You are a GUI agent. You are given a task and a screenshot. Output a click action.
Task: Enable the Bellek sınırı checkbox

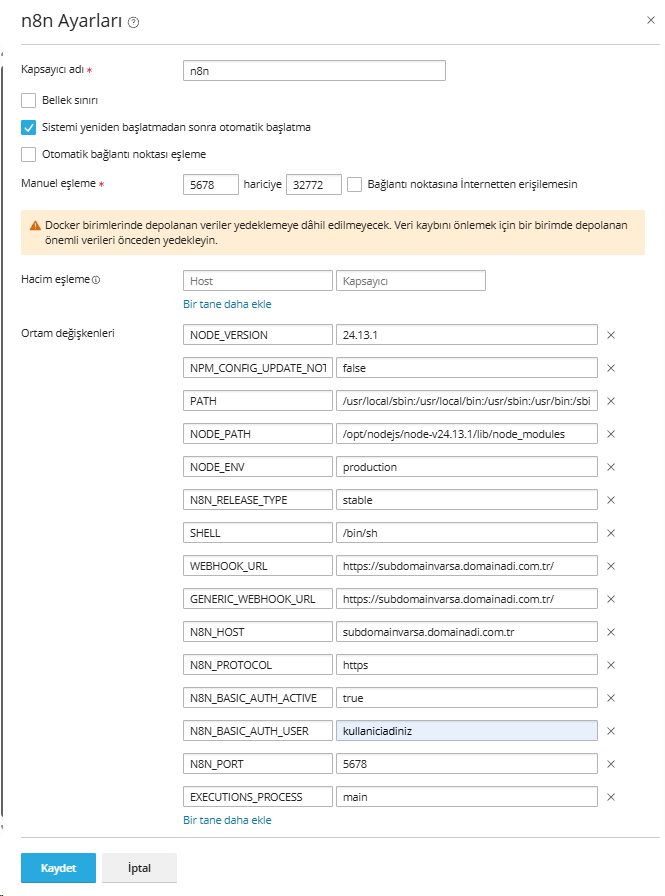tap(29, 101)
